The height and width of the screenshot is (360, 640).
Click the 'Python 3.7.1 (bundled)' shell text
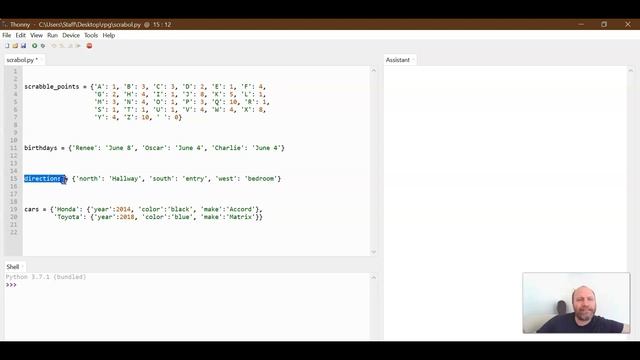pos(46,277)
